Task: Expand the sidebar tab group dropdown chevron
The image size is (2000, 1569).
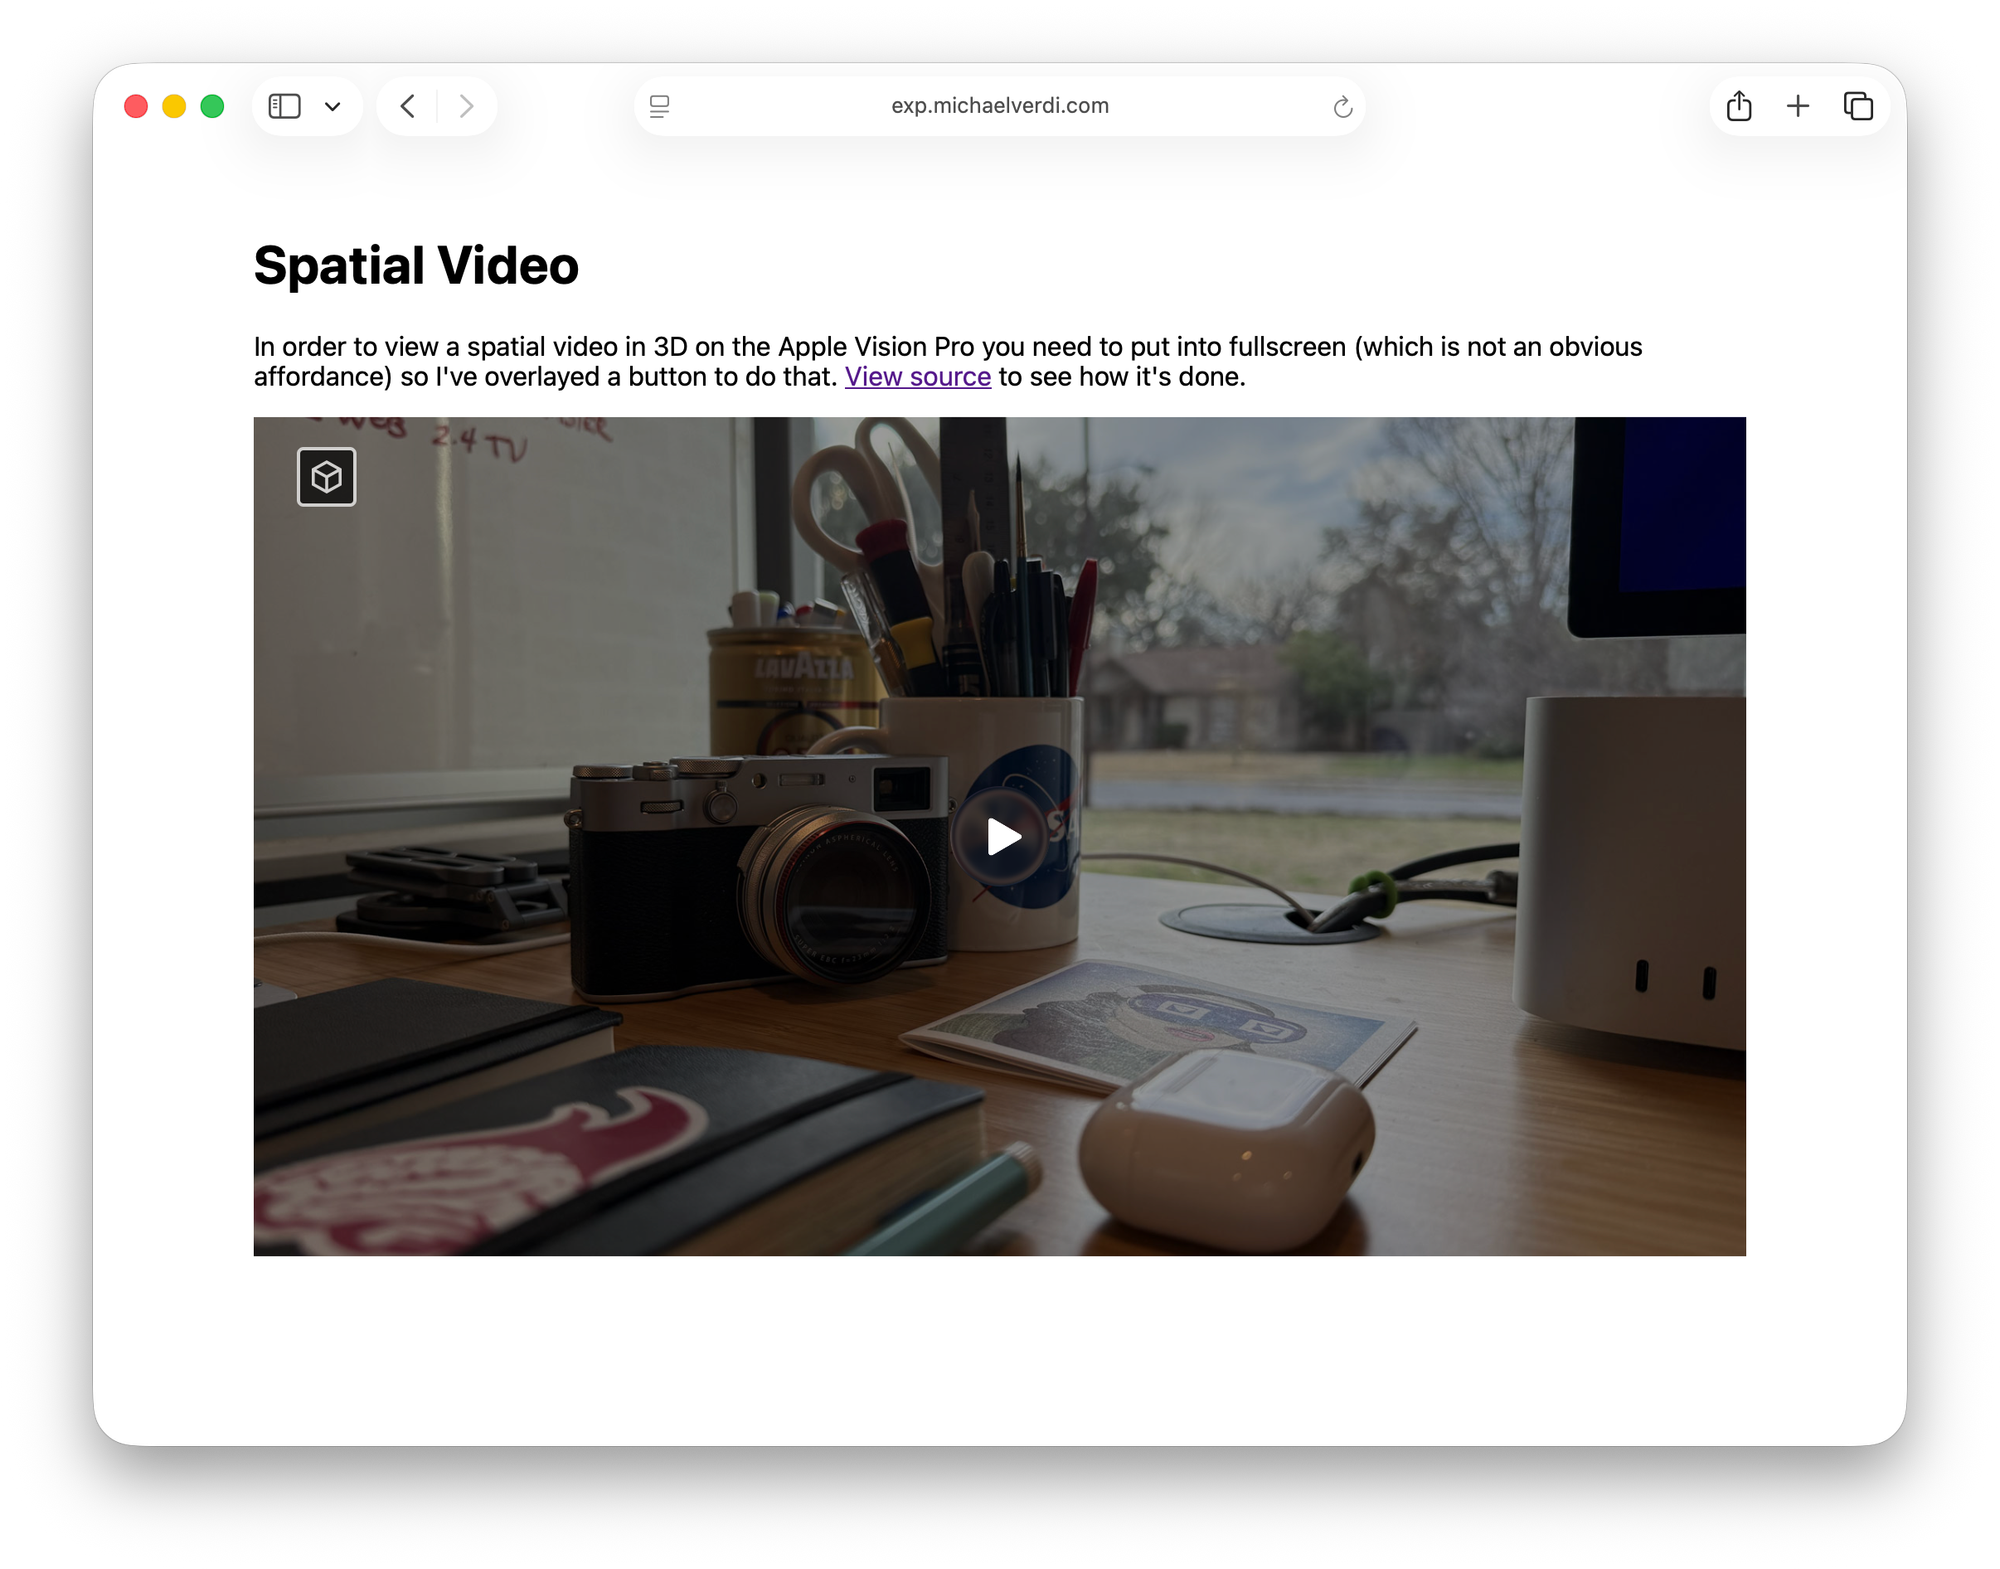Action: [x=333, y=107]
